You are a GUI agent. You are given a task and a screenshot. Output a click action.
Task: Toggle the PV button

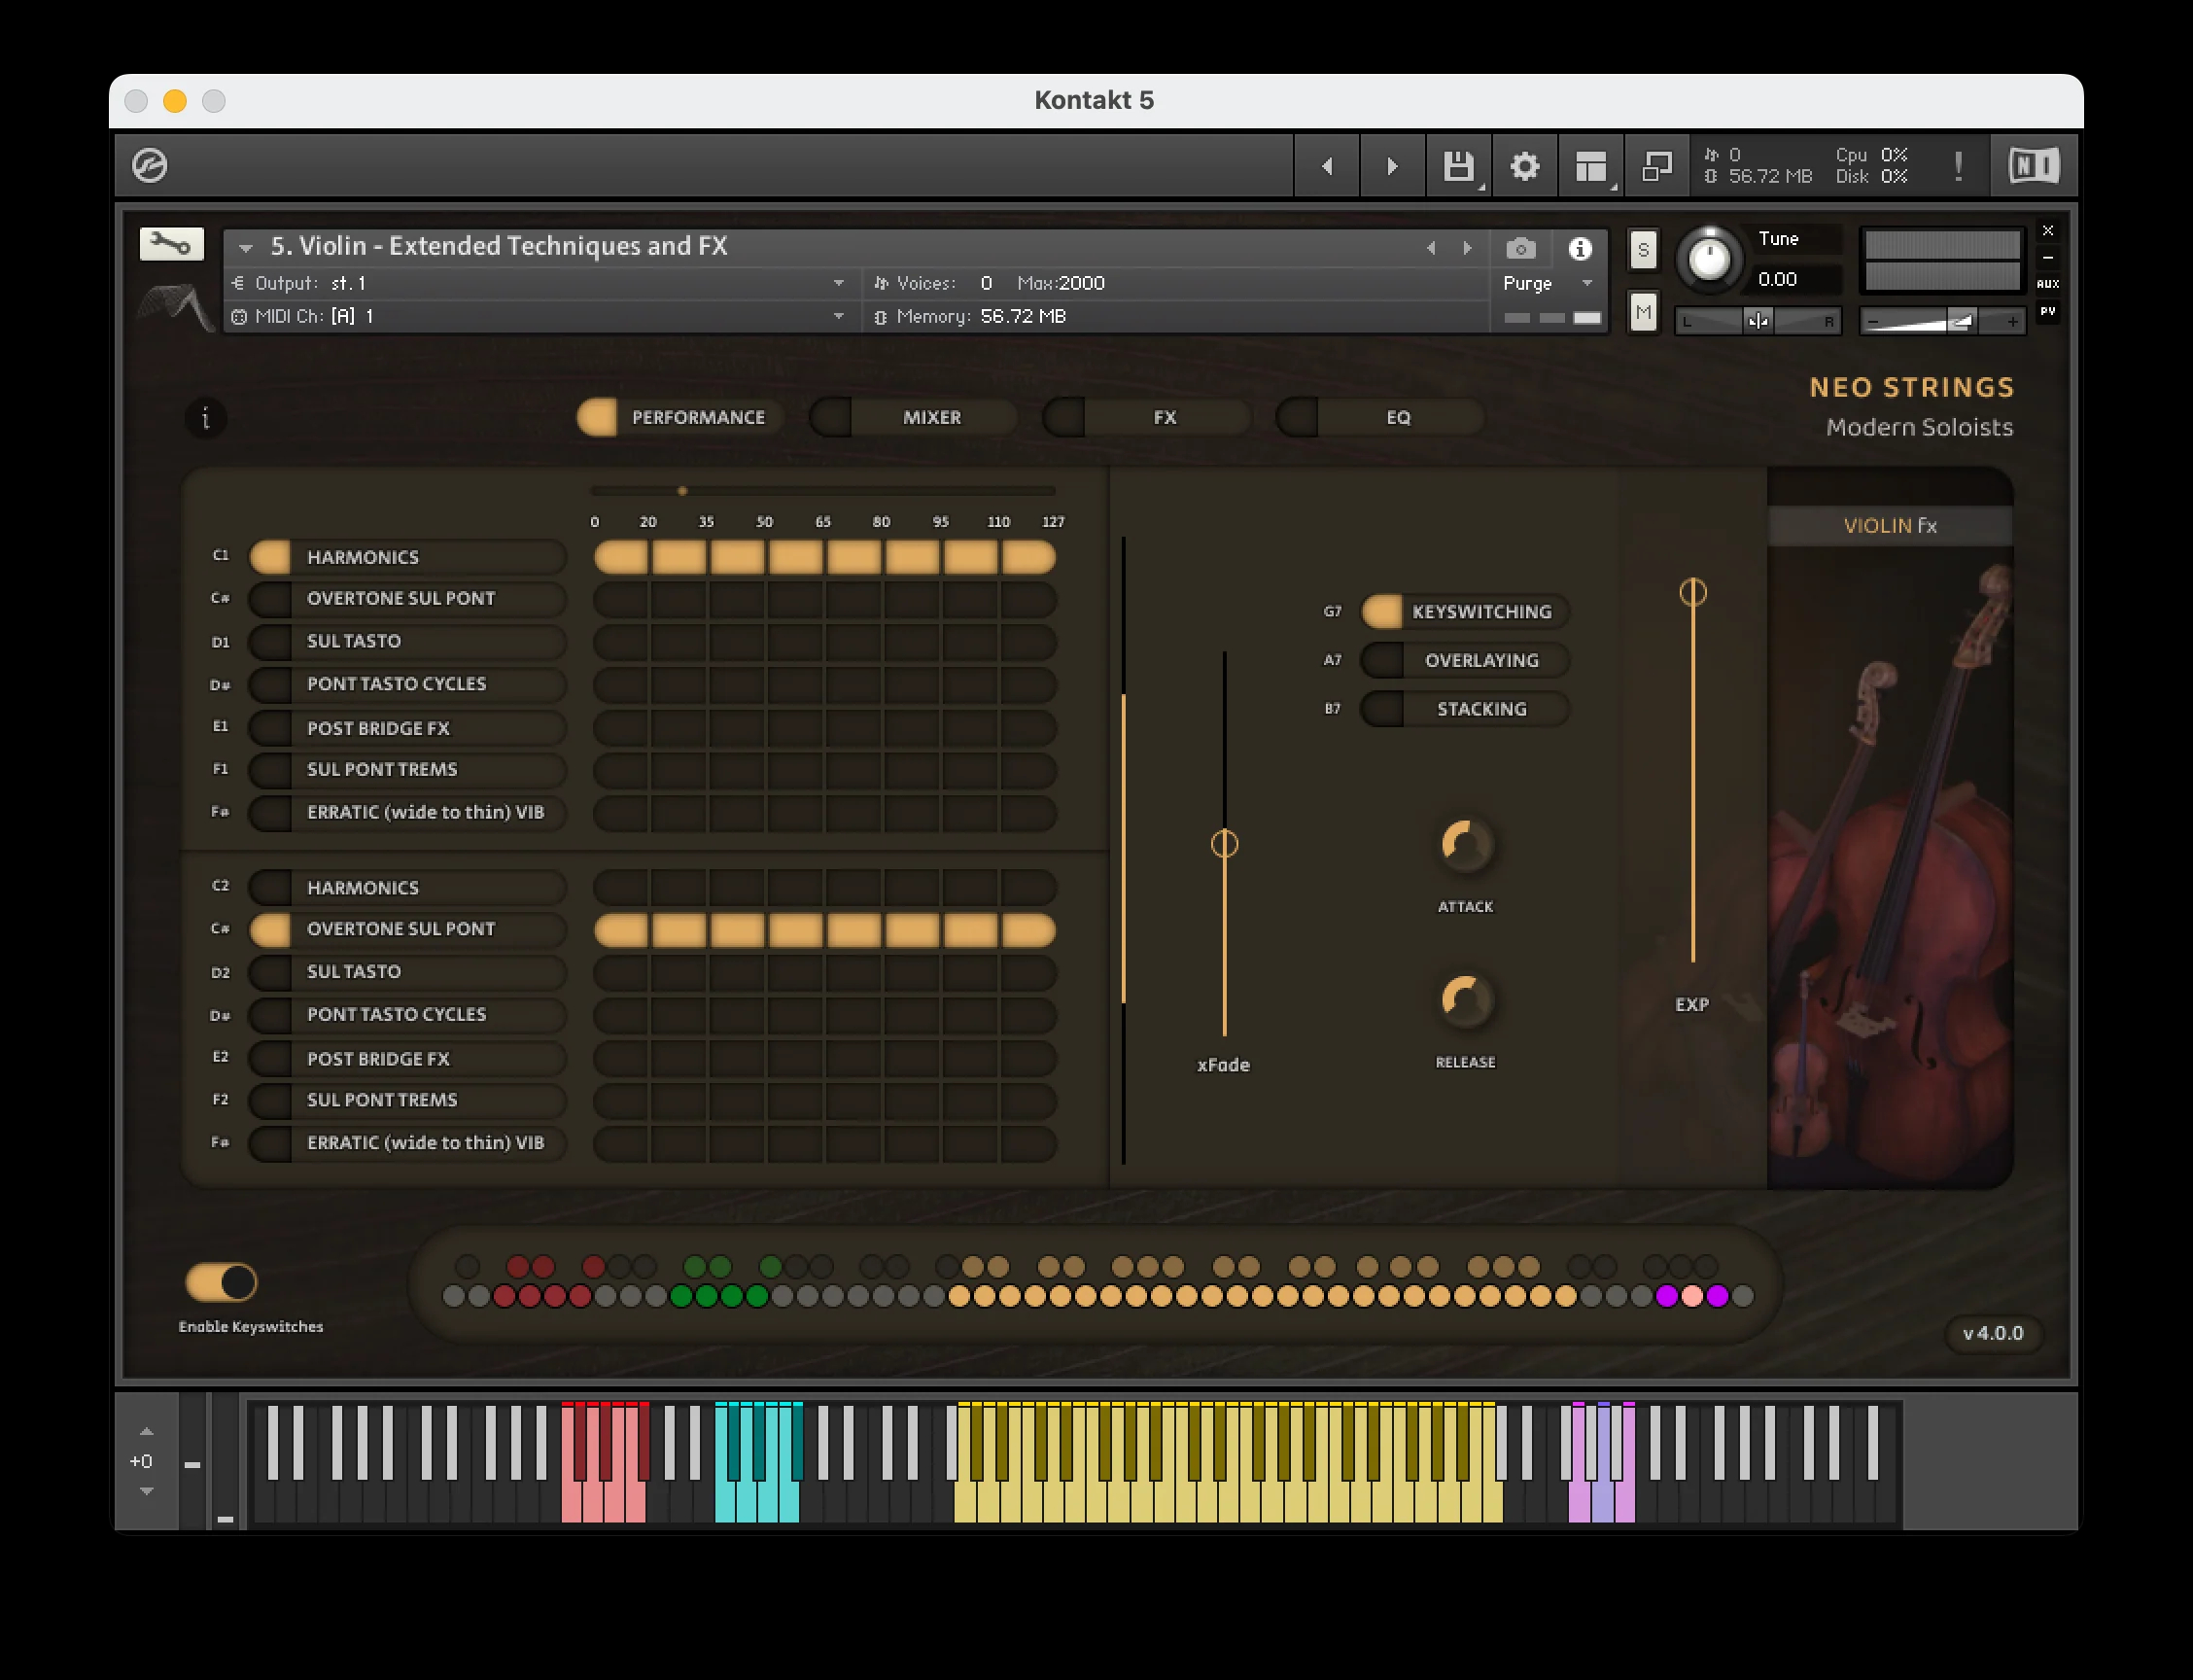coord(2048,312)
